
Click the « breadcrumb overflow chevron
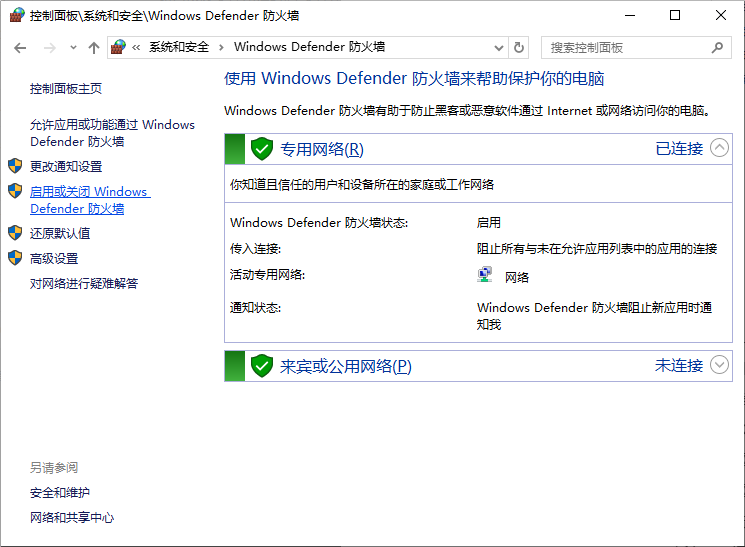[x=136, y=48]
